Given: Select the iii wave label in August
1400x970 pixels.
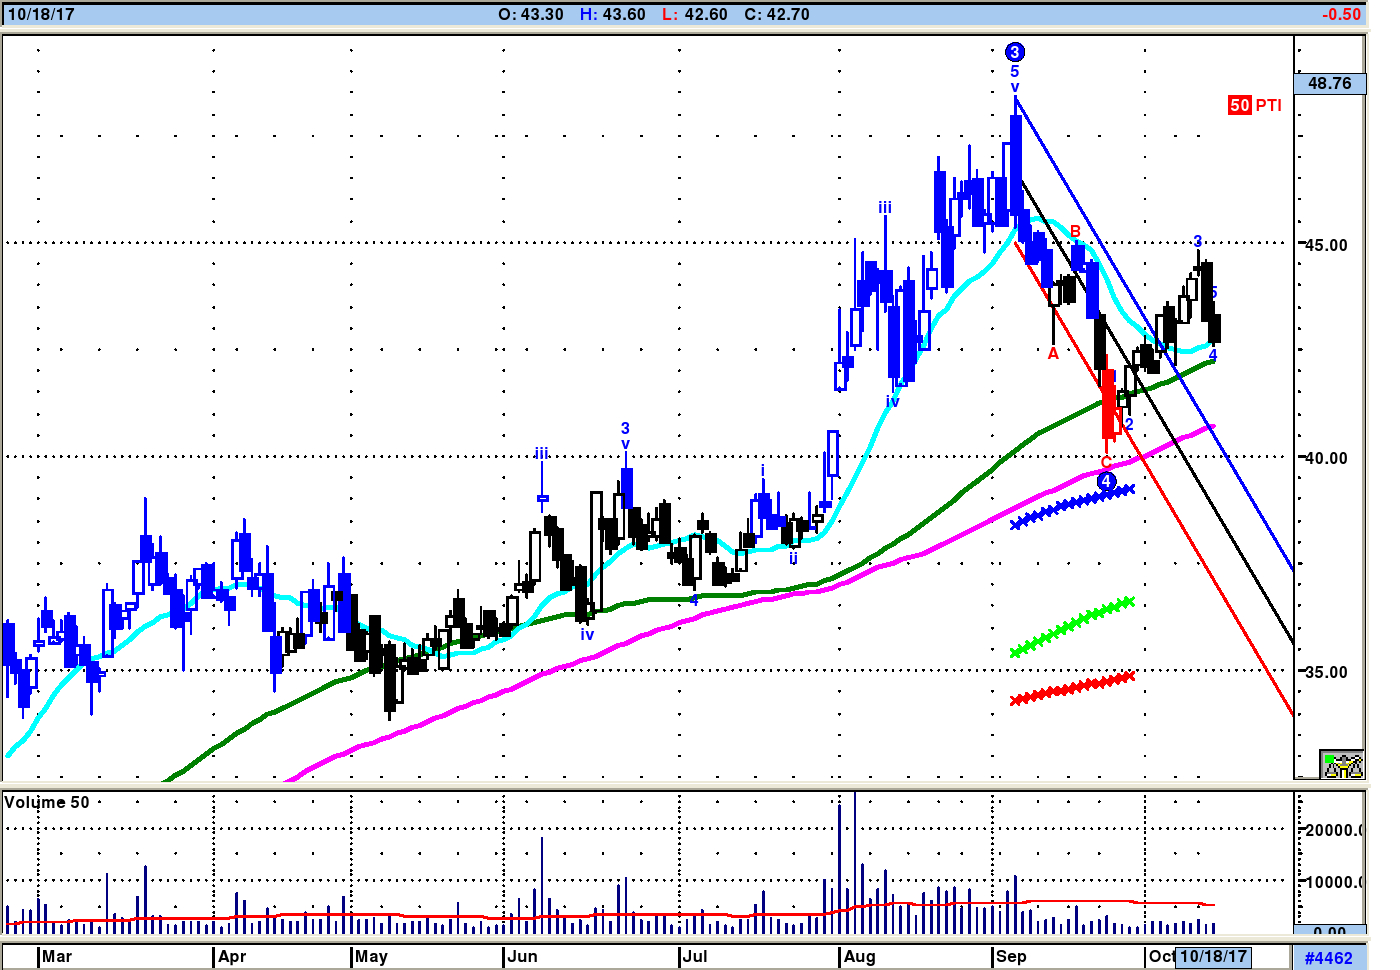Looking at the screenshot, I should pos(885,208).
